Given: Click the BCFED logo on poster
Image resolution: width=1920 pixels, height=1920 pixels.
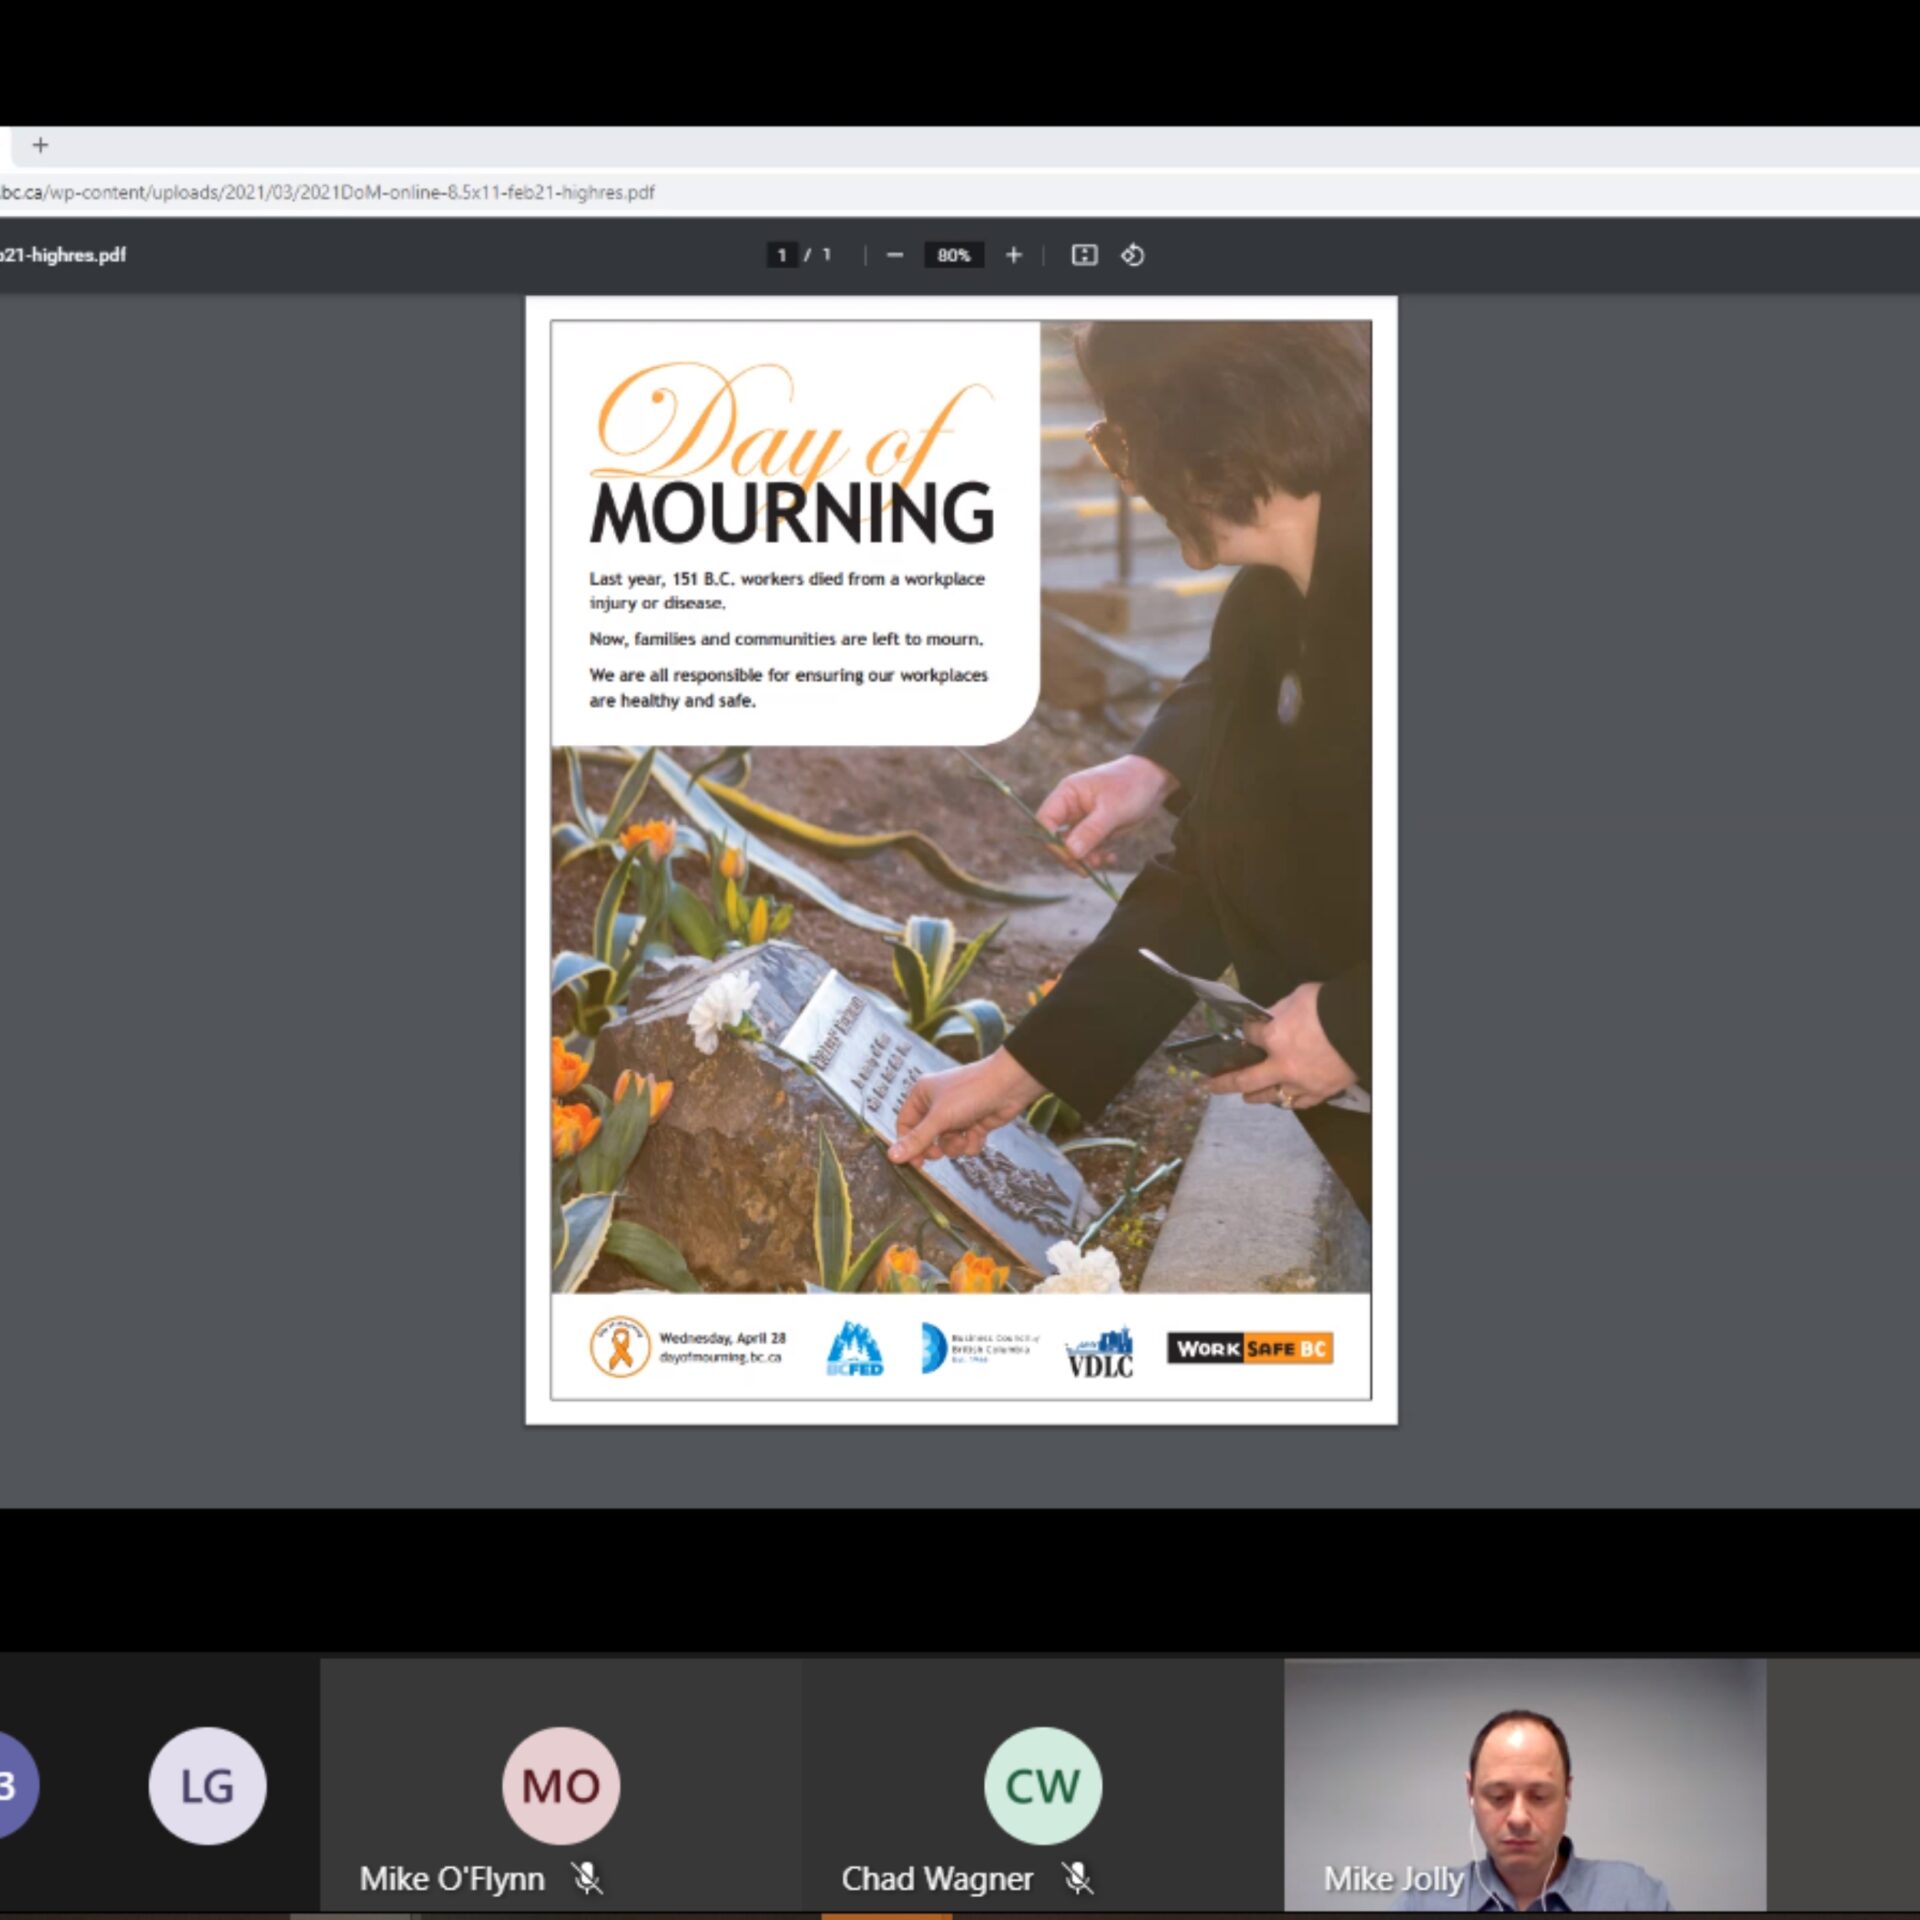Looking at the screenshot, I should pyautogui.click(x=854, y=1348).
